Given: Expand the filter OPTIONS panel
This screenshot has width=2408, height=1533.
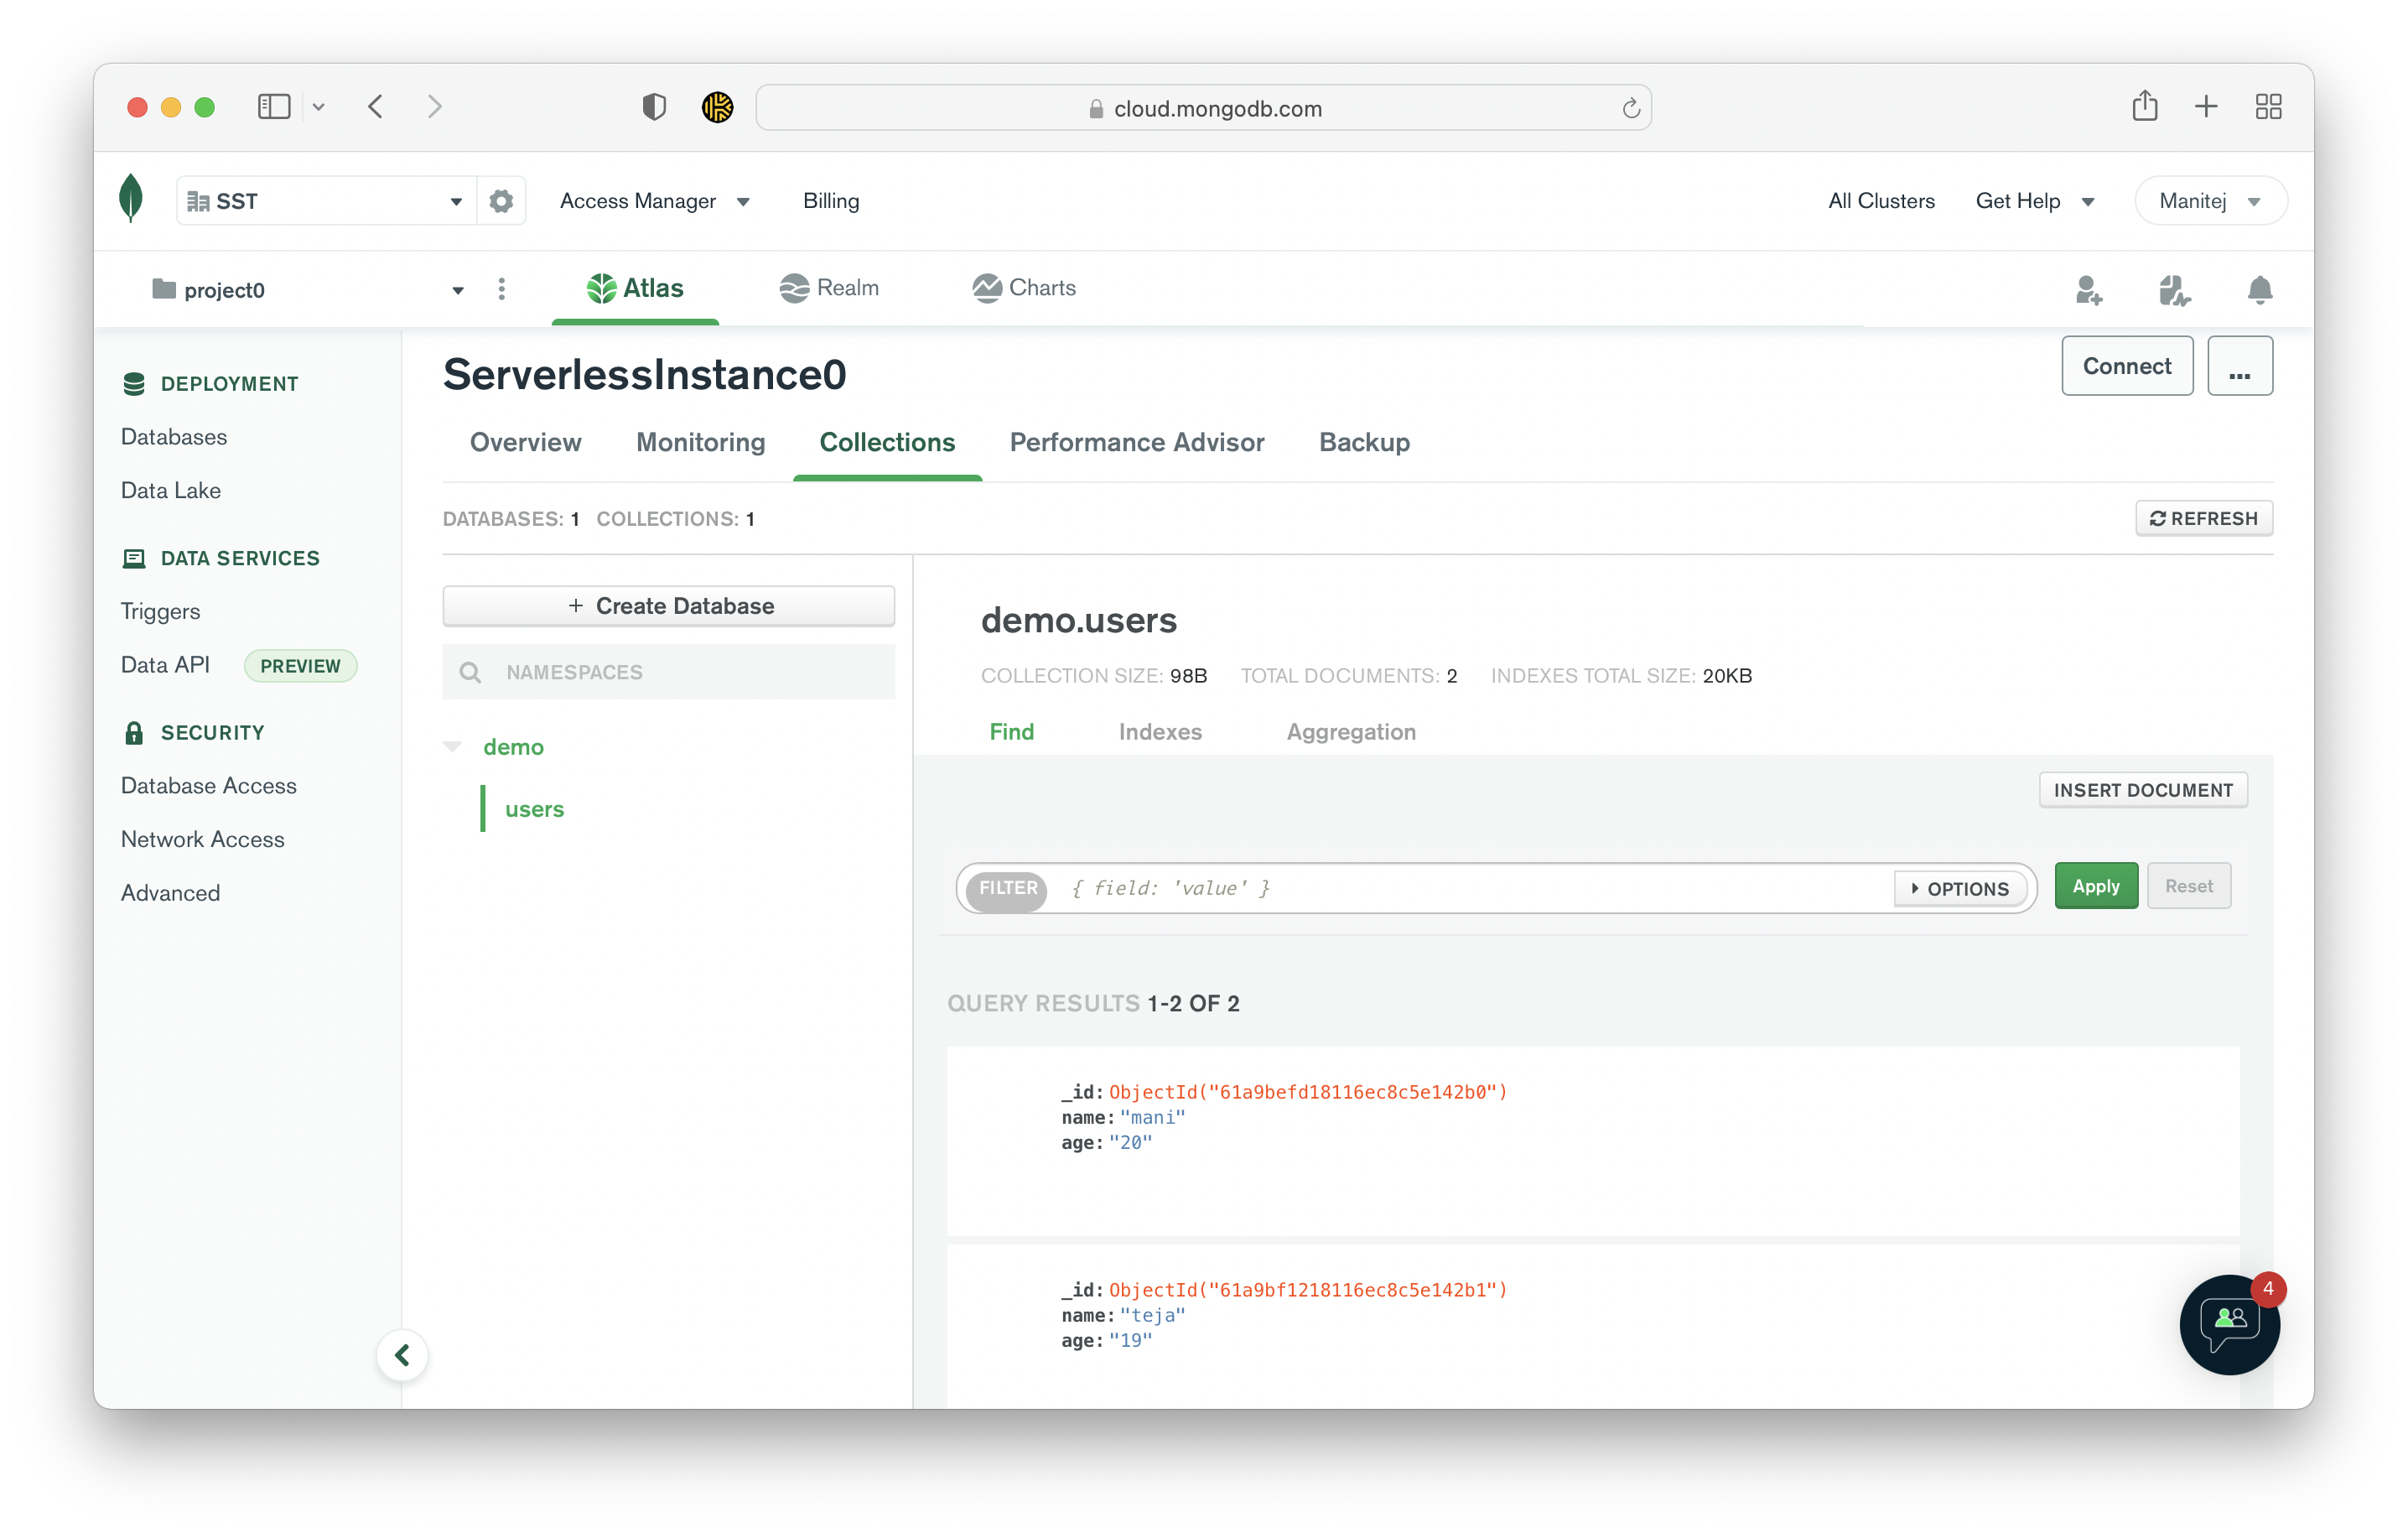Looking at the screenshot, I should click(x=1960, y=888).
